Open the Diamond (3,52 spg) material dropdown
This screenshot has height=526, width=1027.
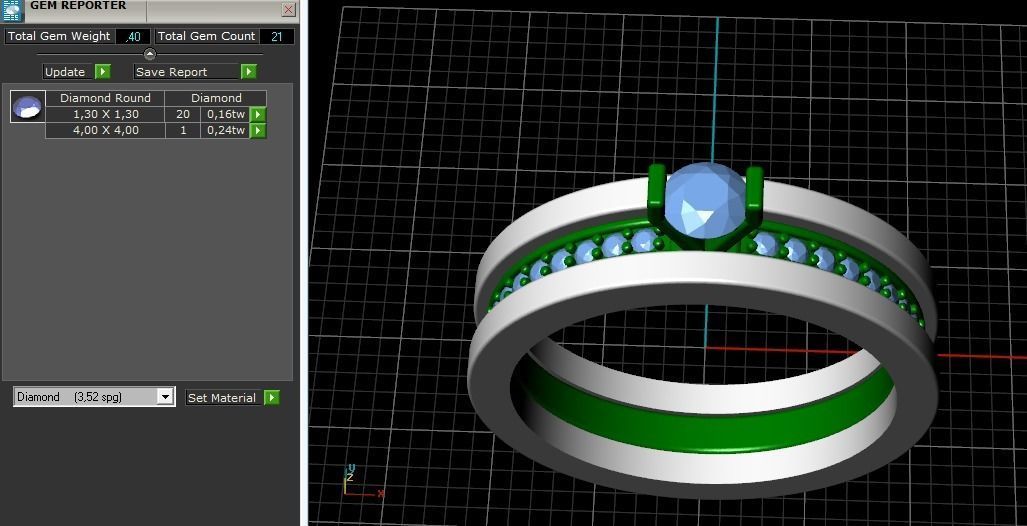click(166, 397)
